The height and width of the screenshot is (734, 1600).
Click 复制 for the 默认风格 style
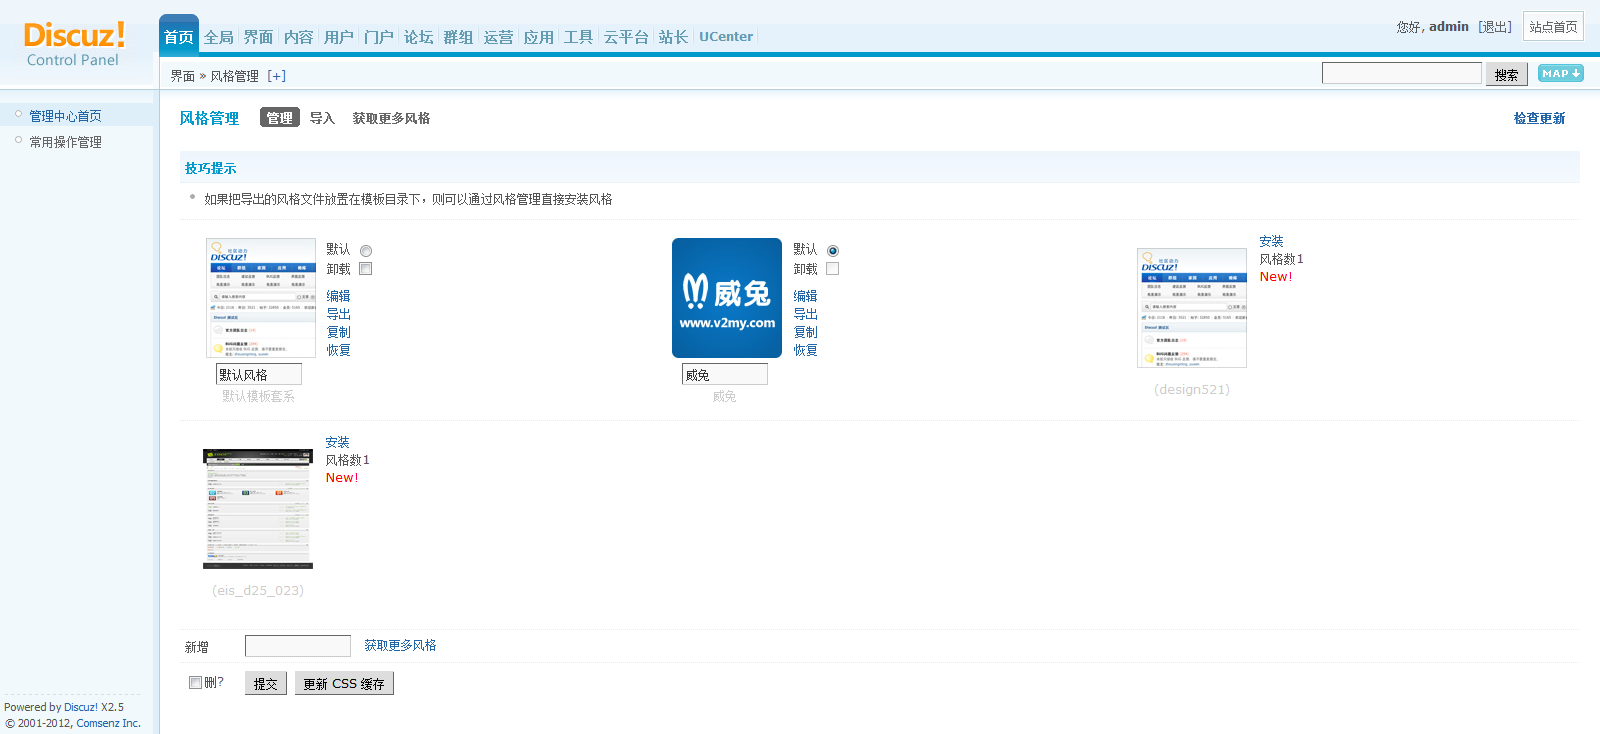339,332
